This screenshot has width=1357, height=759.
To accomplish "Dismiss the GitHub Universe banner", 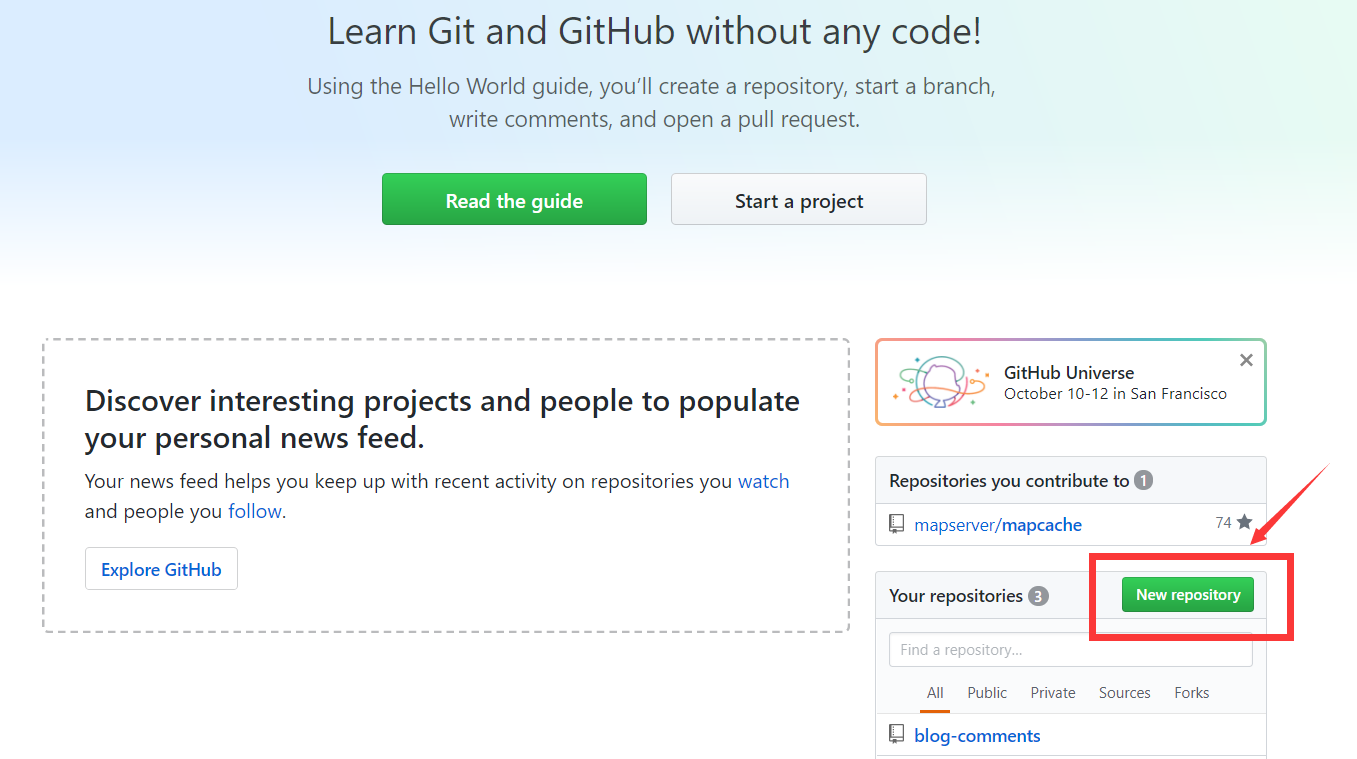I will 1246,360.
